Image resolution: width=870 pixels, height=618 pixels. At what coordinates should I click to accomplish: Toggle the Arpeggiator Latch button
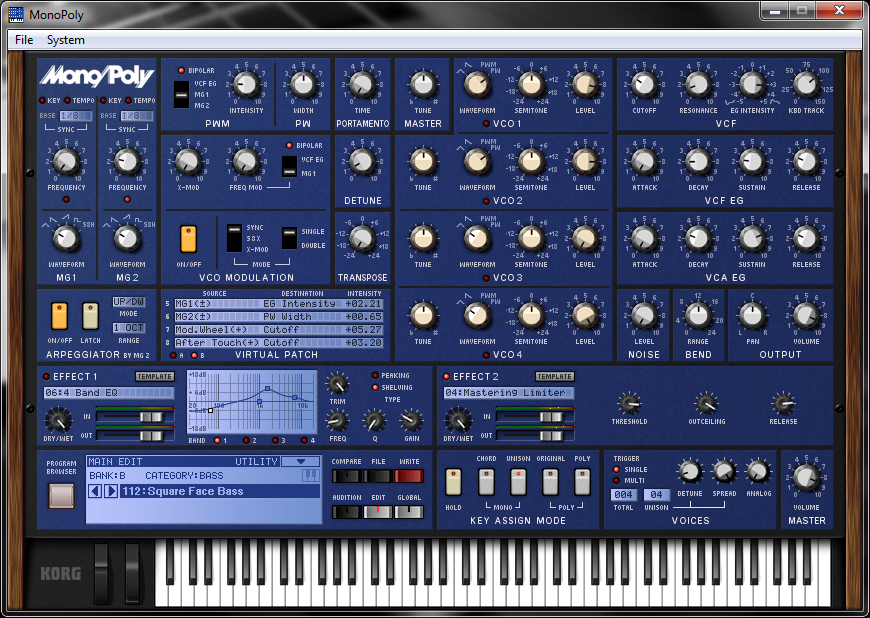(90, 316)
